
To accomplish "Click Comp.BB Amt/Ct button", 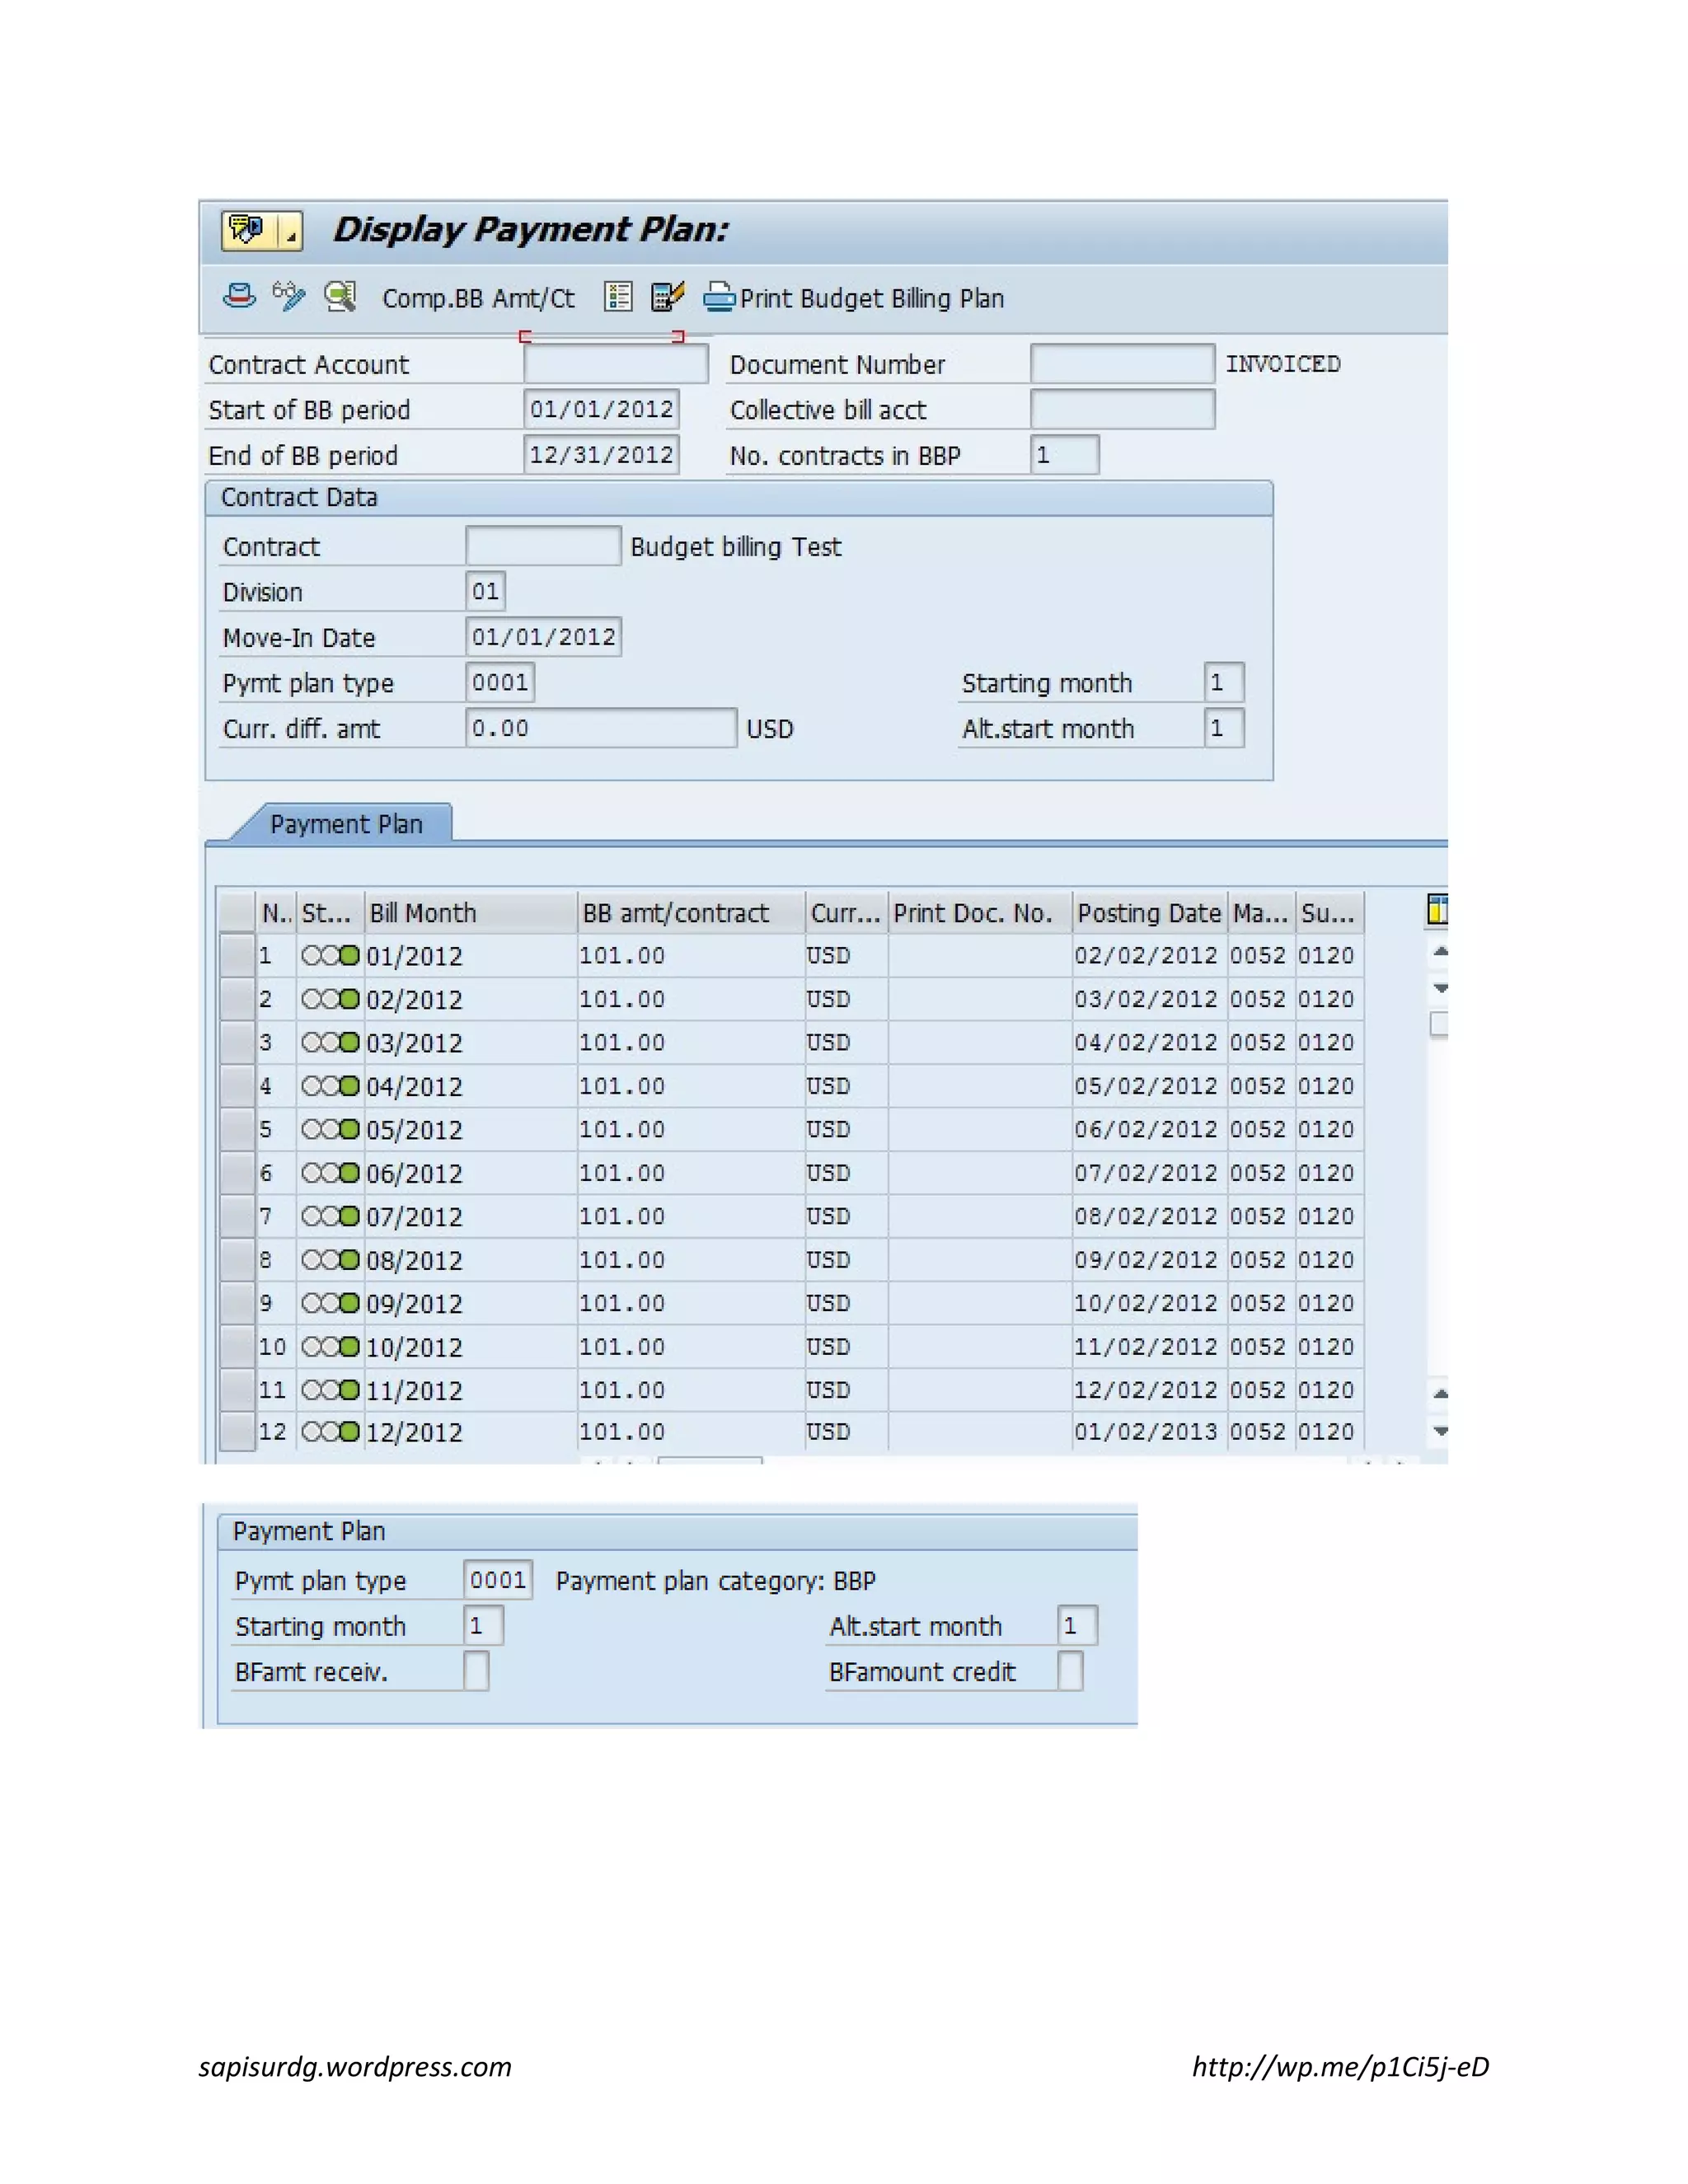I will 478,298.
